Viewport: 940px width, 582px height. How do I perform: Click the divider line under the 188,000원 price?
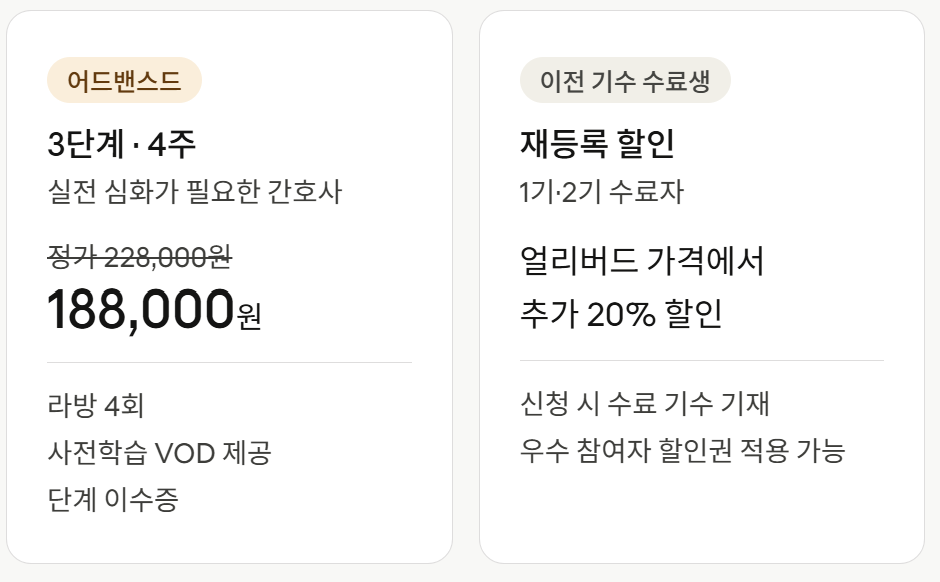229,362
